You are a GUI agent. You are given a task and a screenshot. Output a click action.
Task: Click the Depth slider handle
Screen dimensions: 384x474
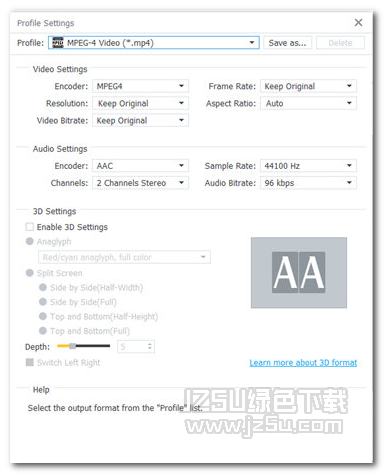point(72,346)
